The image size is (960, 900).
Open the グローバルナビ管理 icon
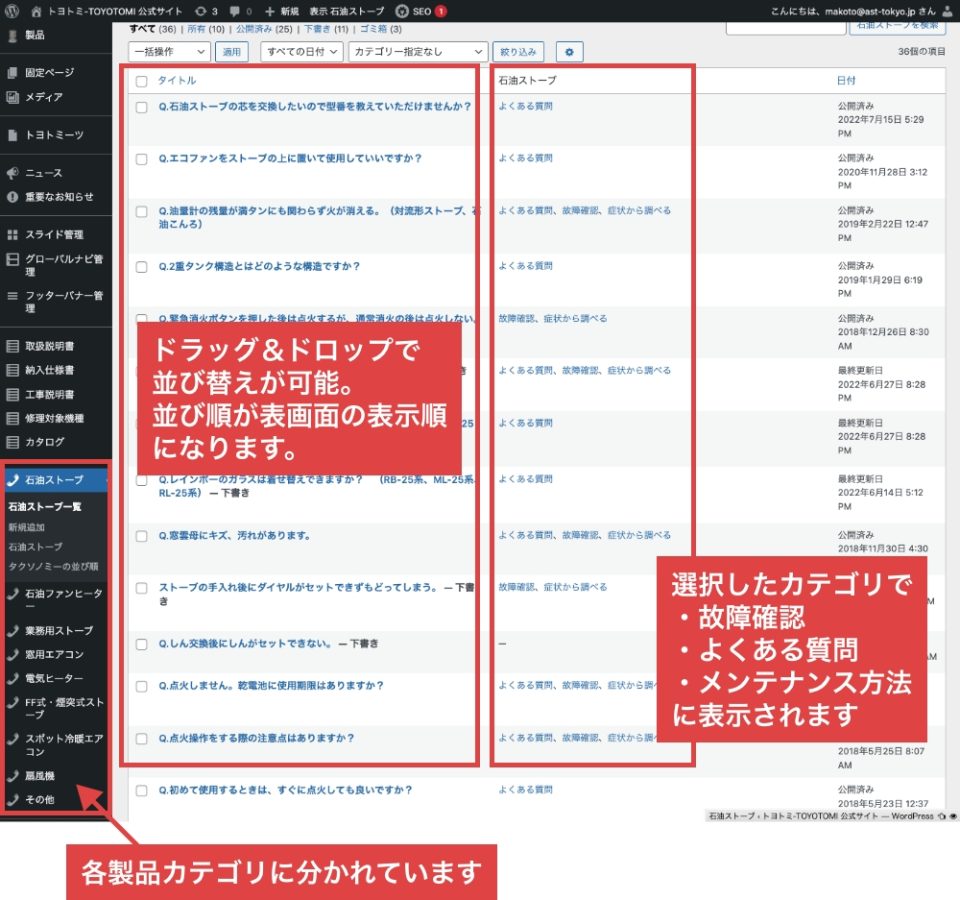12,260
